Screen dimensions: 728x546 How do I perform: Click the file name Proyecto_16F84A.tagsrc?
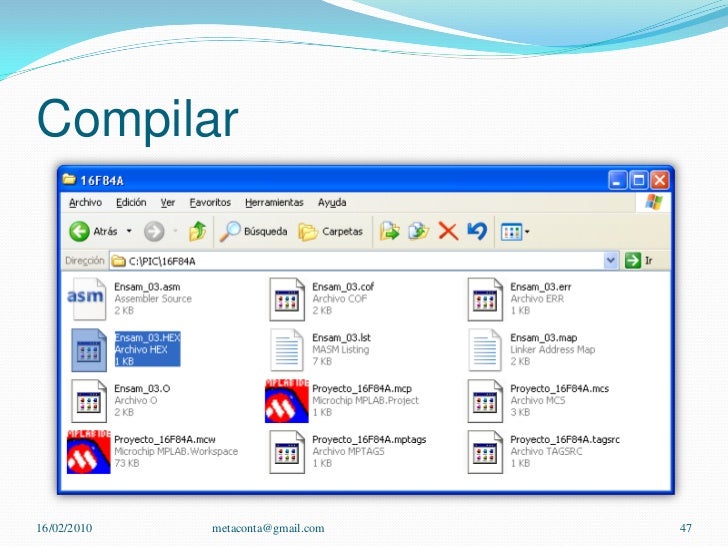point(565,439)
